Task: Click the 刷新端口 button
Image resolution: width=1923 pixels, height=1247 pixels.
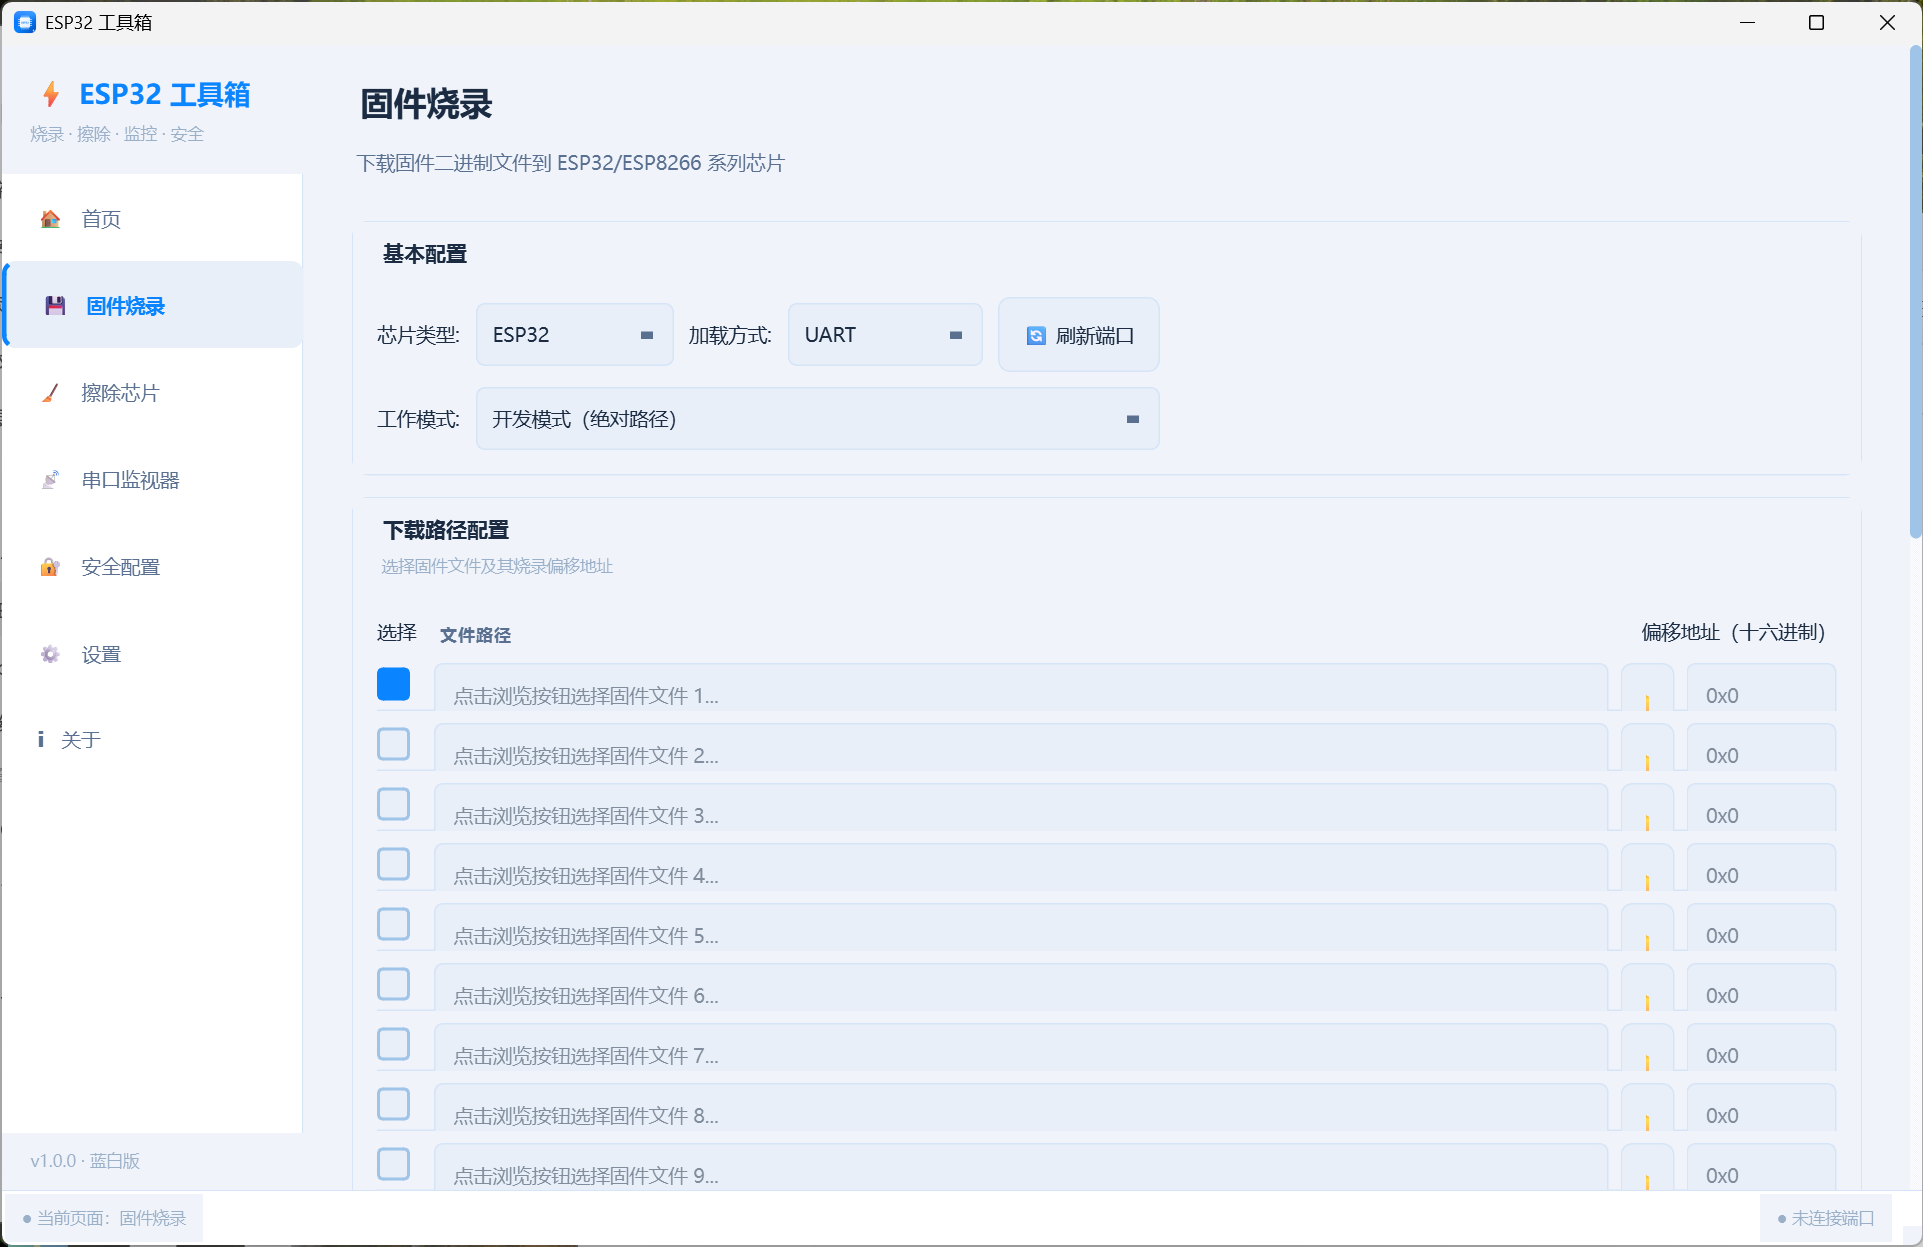Action: 1079,335
